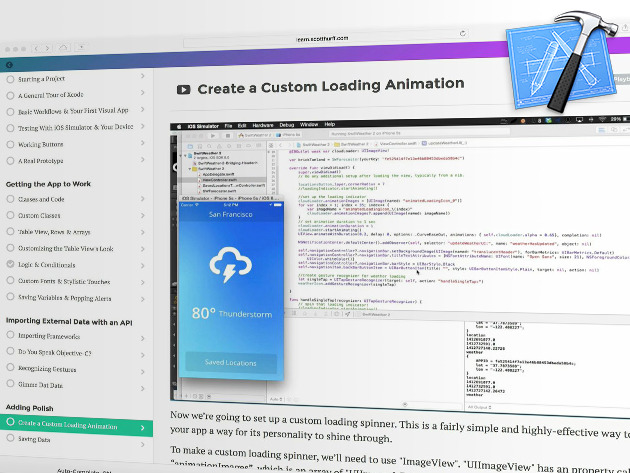The height and width of the screenshot is (473, 630).
Task: Mark Working Buttons lesson circle
Action: (x=10, y=144)
